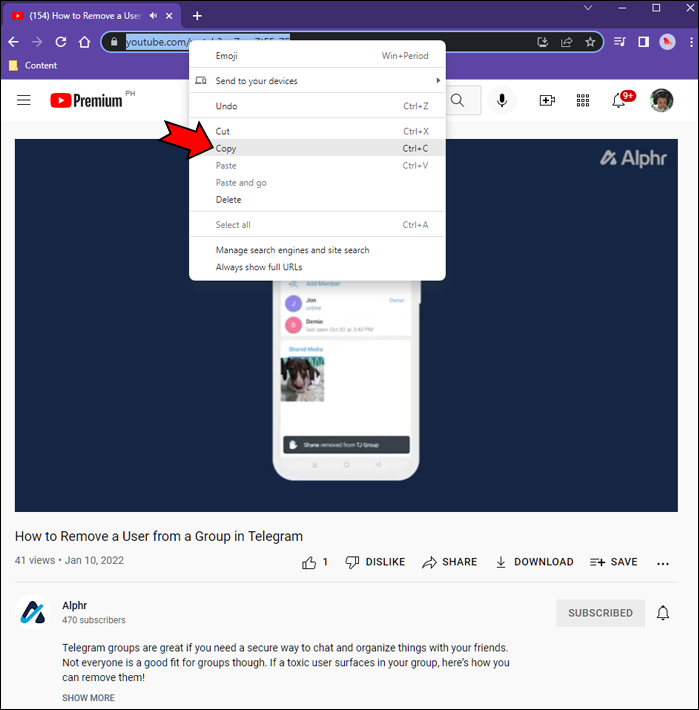The image size is (699, 710).
Task: Click the SUBSCRIBED button
Action: [x=600, y=613]
